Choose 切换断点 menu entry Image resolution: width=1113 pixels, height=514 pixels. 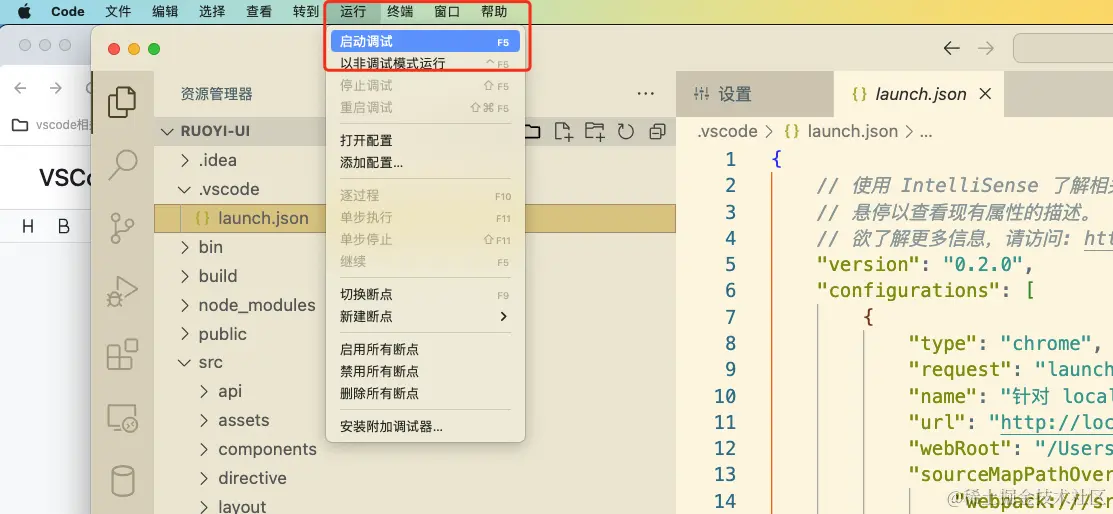point(425,295)
